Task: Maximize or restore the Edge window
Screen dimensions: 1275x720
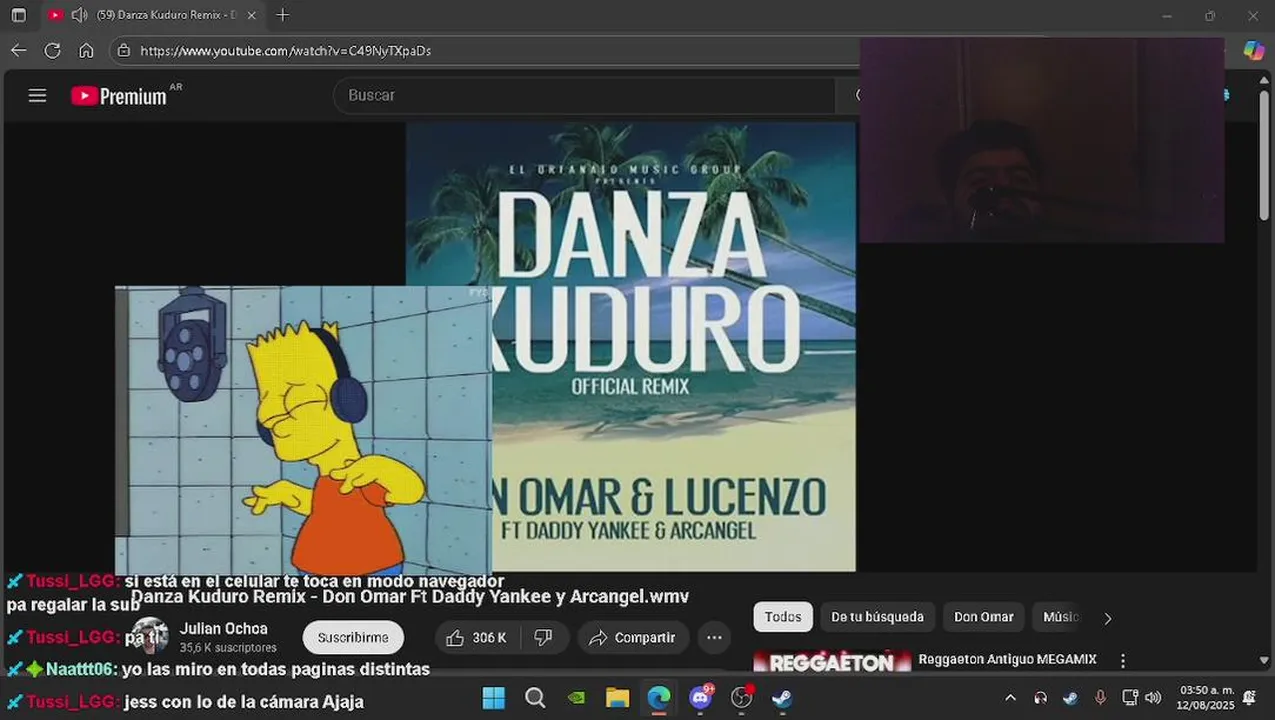Action: coord(1210,15)
